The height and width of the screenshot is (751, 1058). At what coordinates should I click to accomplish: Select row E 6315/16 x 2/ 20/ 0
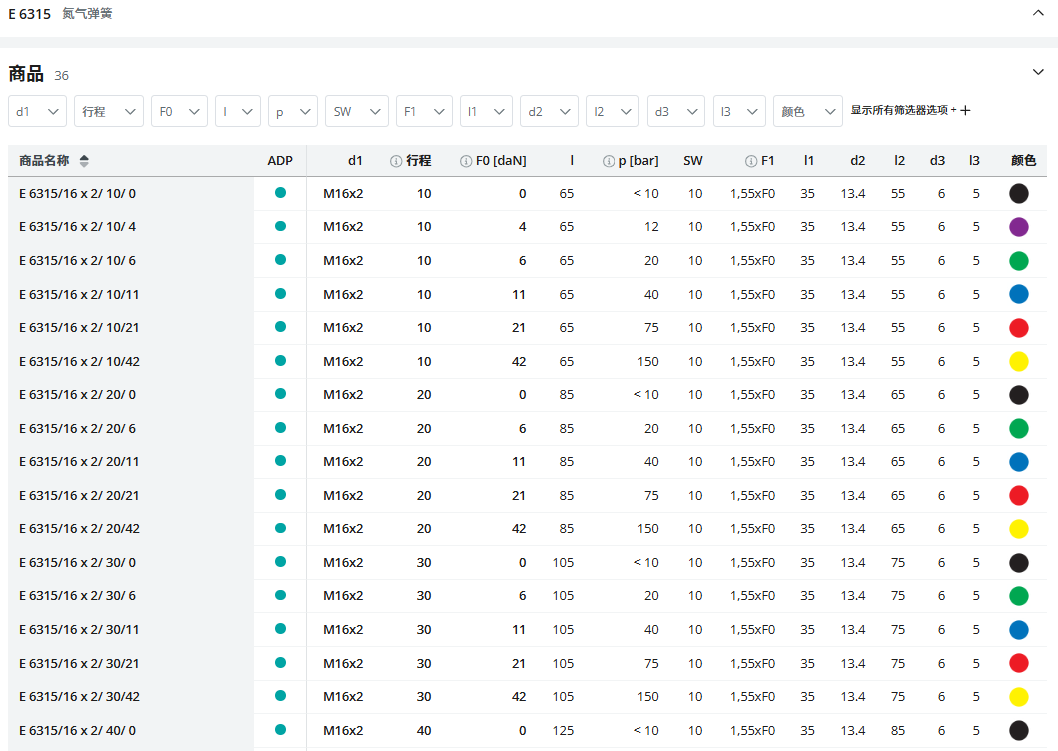(528, 395)
